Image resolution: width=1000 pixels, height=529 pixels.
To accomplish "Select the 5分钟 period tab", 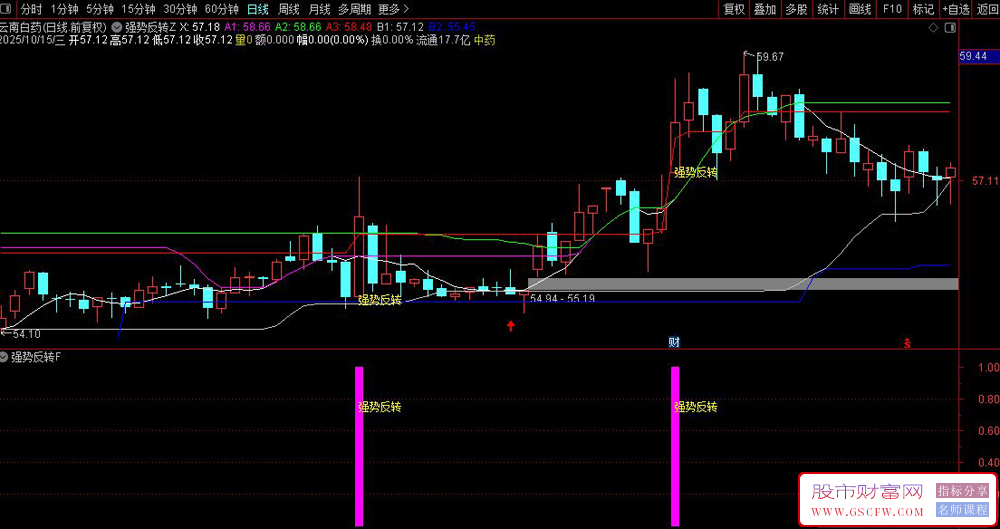I will [99, 9].
